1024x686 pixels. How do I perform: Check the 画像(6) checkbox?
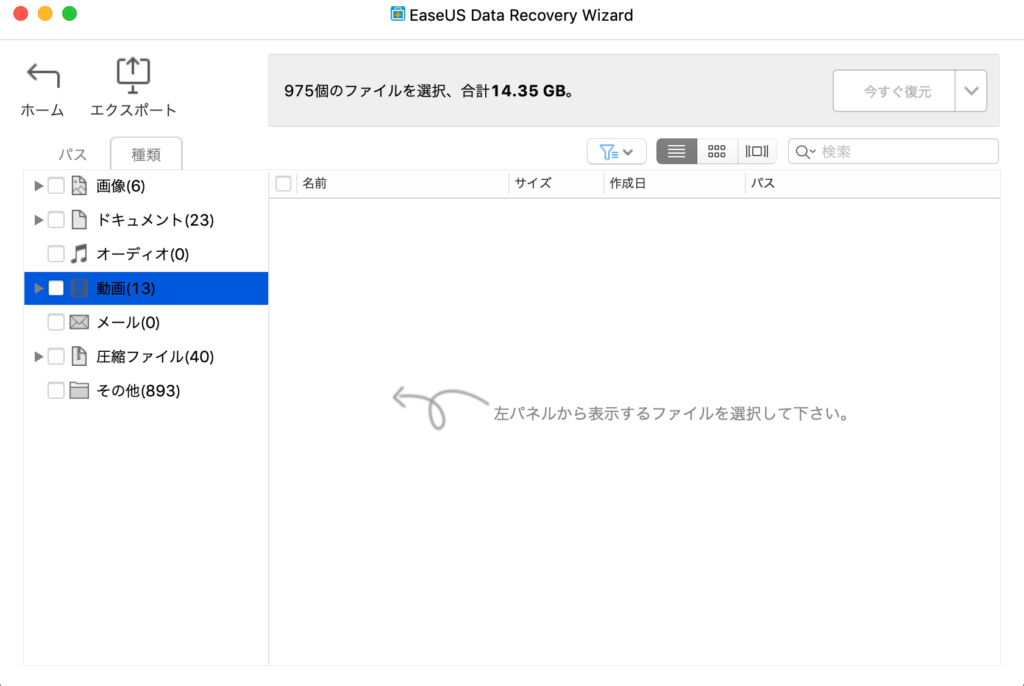tap(56, 186)
